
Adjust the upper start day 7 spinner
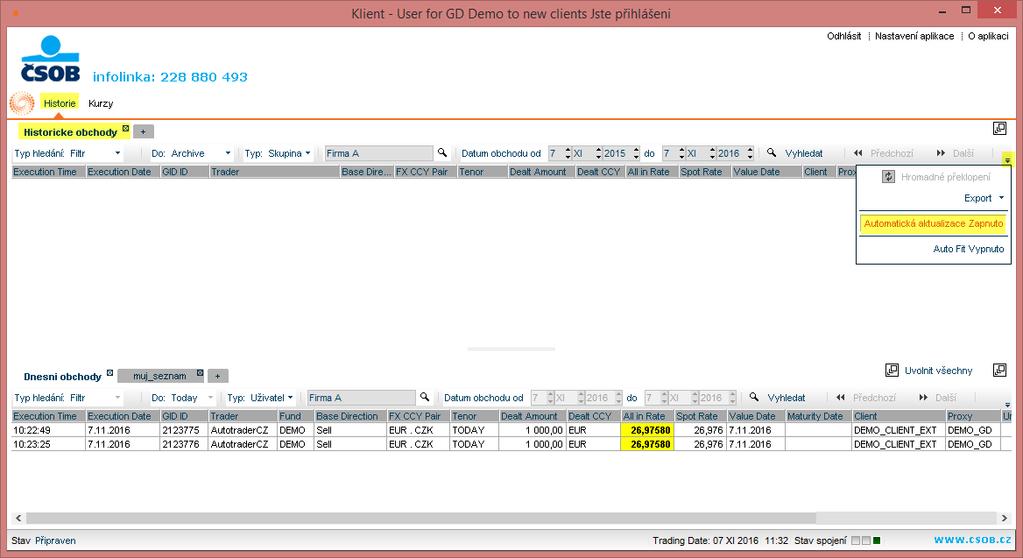568,153
